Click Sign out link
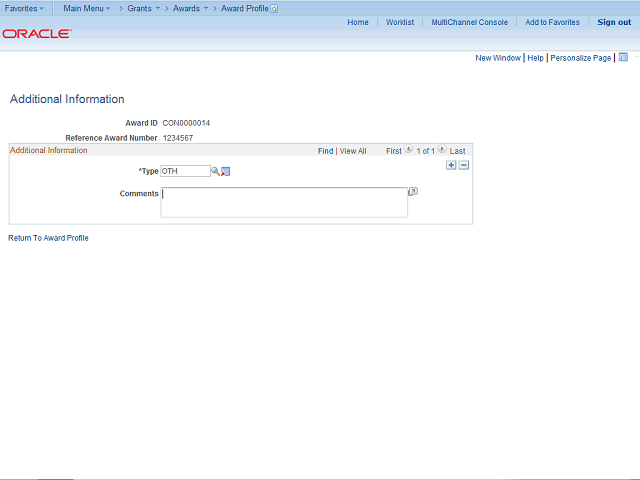640x480 pixels. tap(614, 22)
